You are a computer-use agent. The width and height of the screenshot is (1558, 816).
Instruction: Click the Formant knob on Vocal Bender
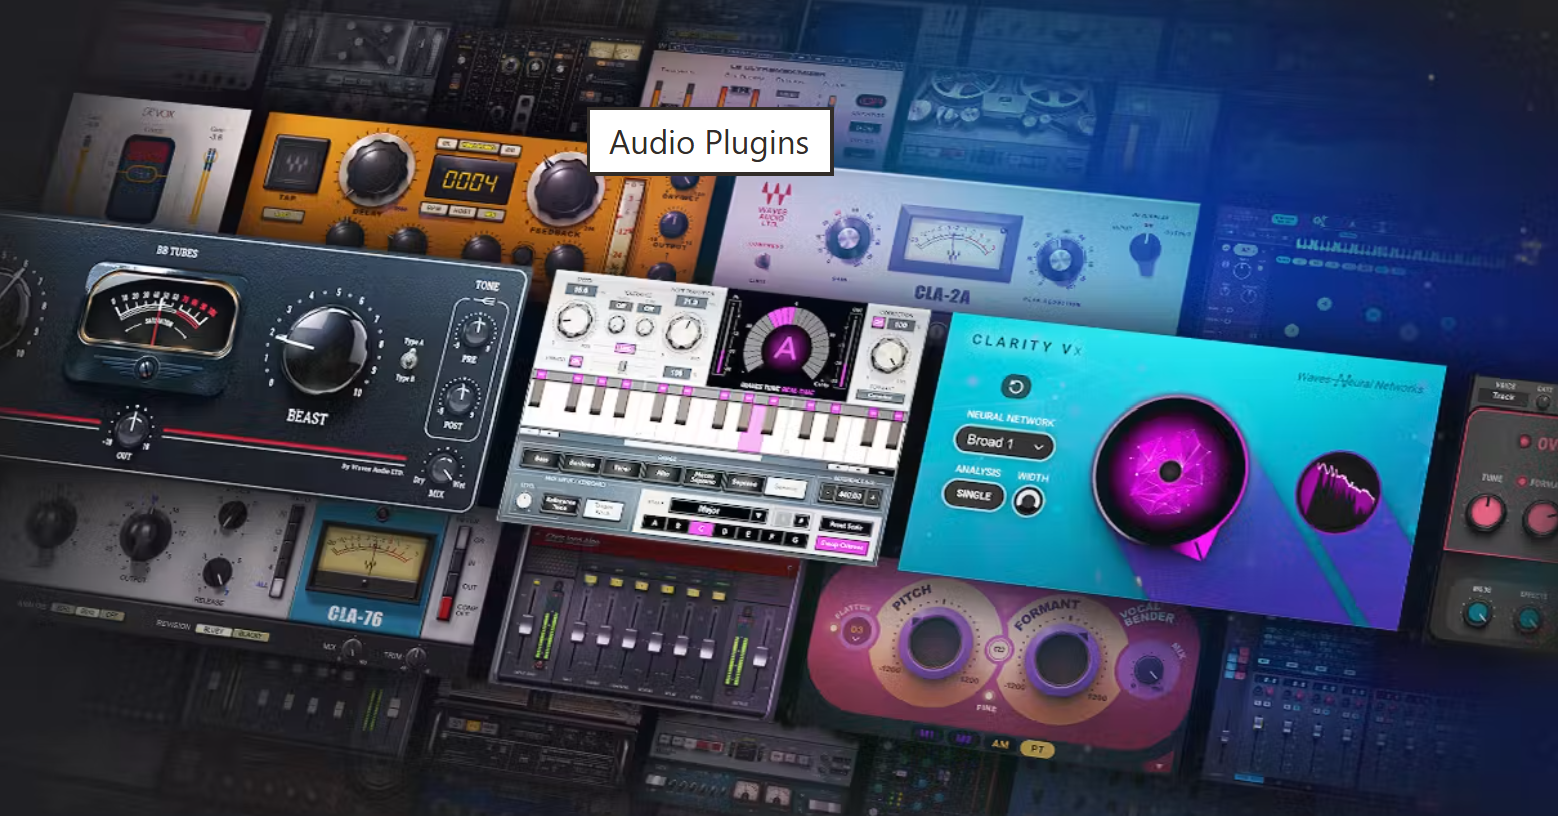(x=1062, y=658)
